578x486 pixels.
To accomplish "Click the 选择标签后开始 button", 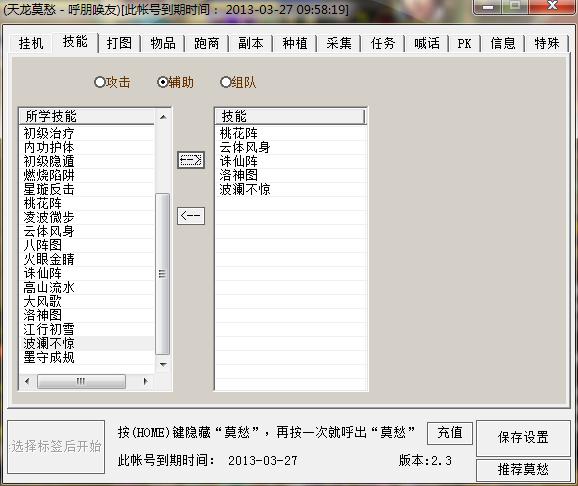I will click(x=56, y=447).
